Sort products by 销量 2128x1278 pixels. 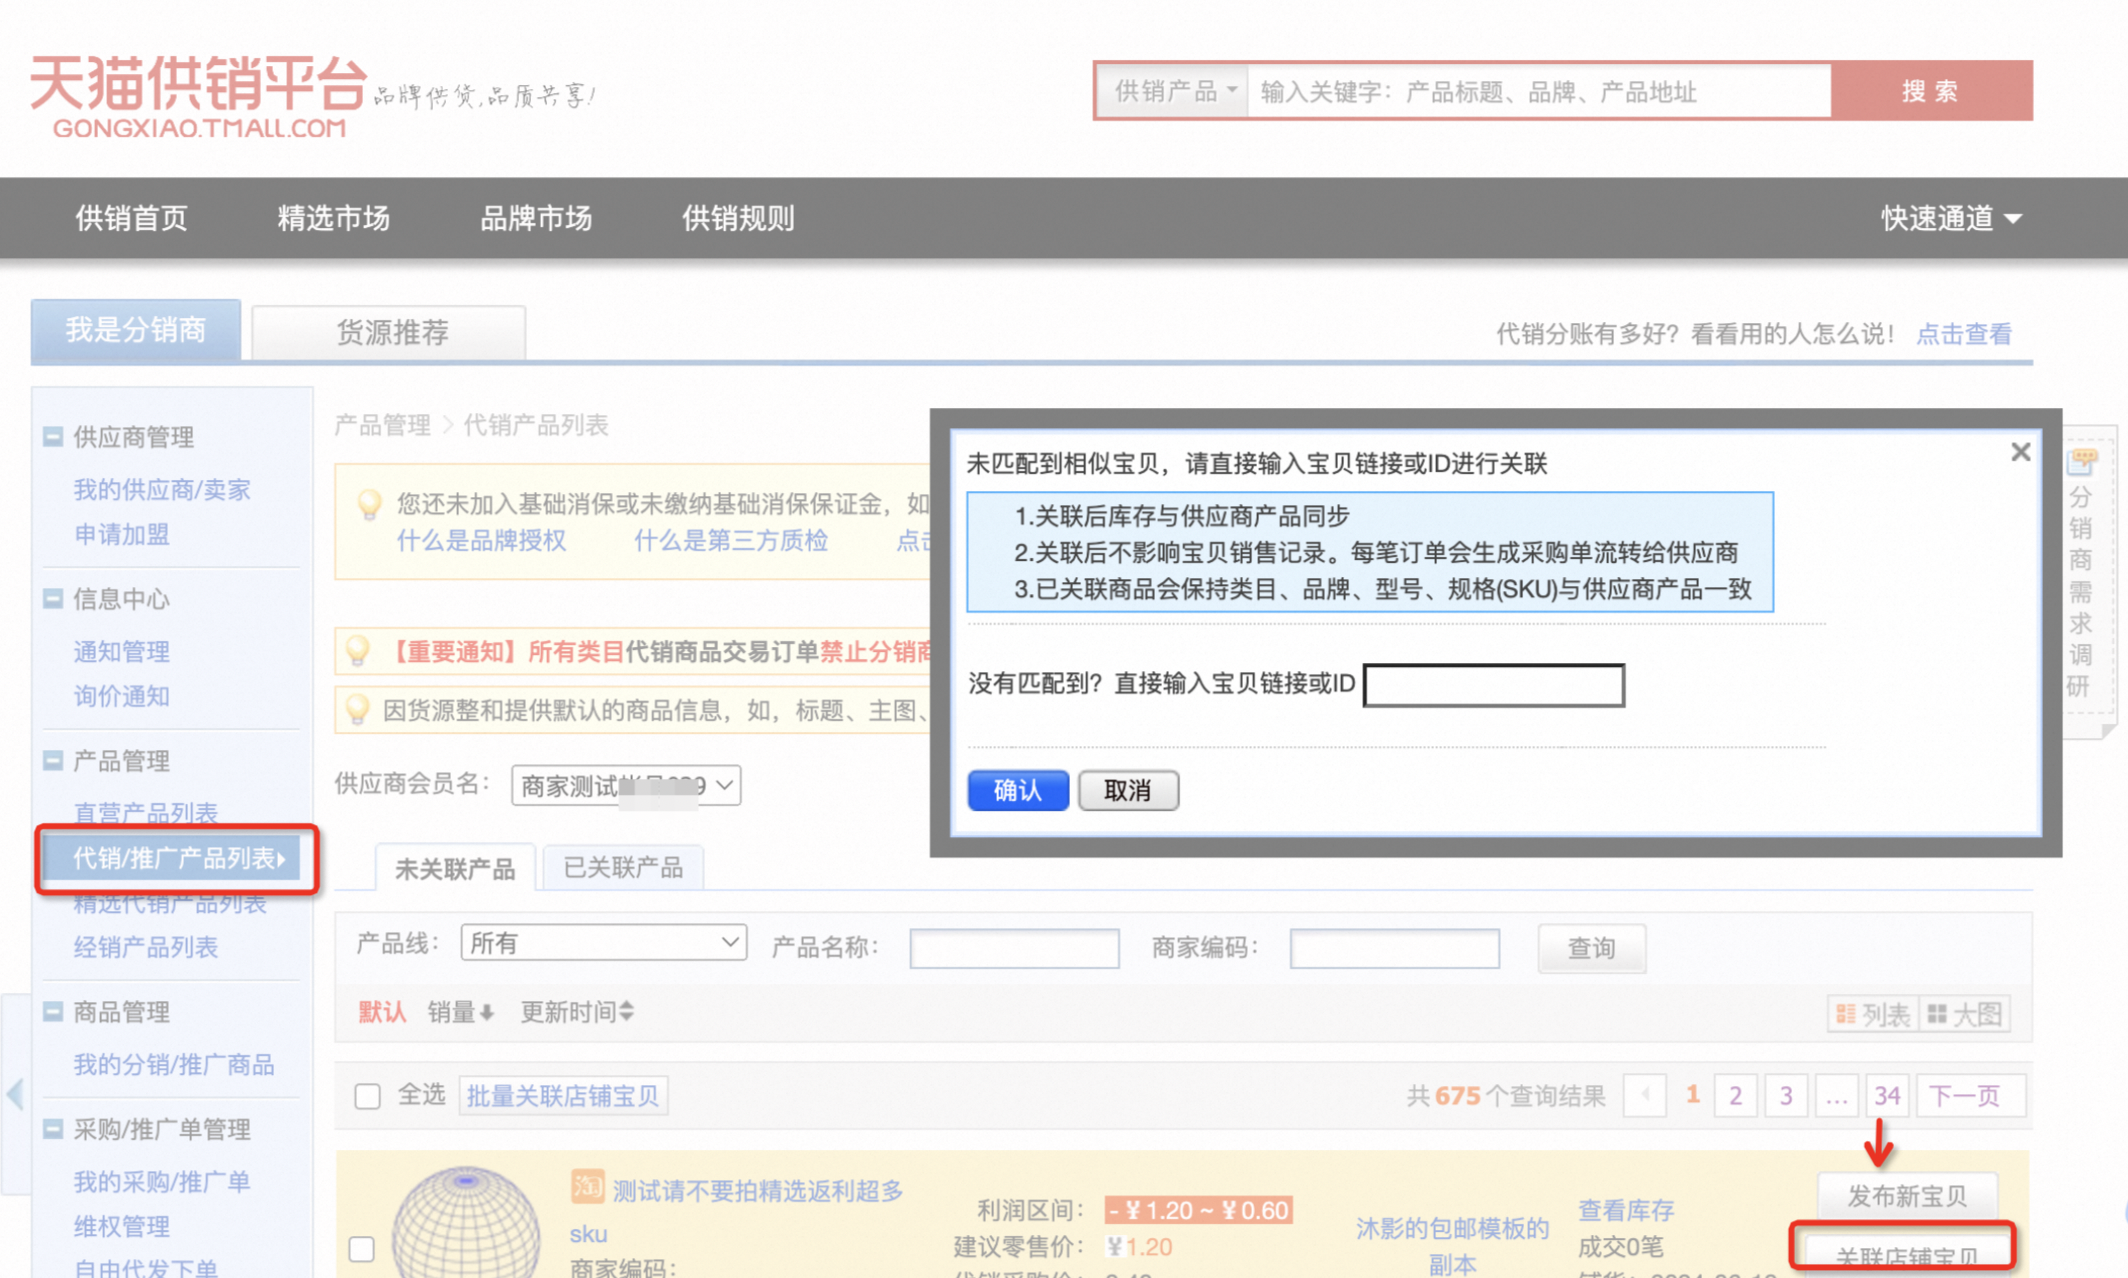[460, 1012]
